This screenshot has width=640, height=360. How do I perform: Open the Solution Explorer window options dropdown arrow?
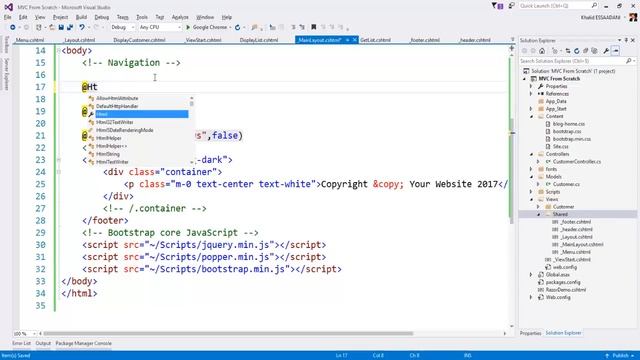pos(619,40)
